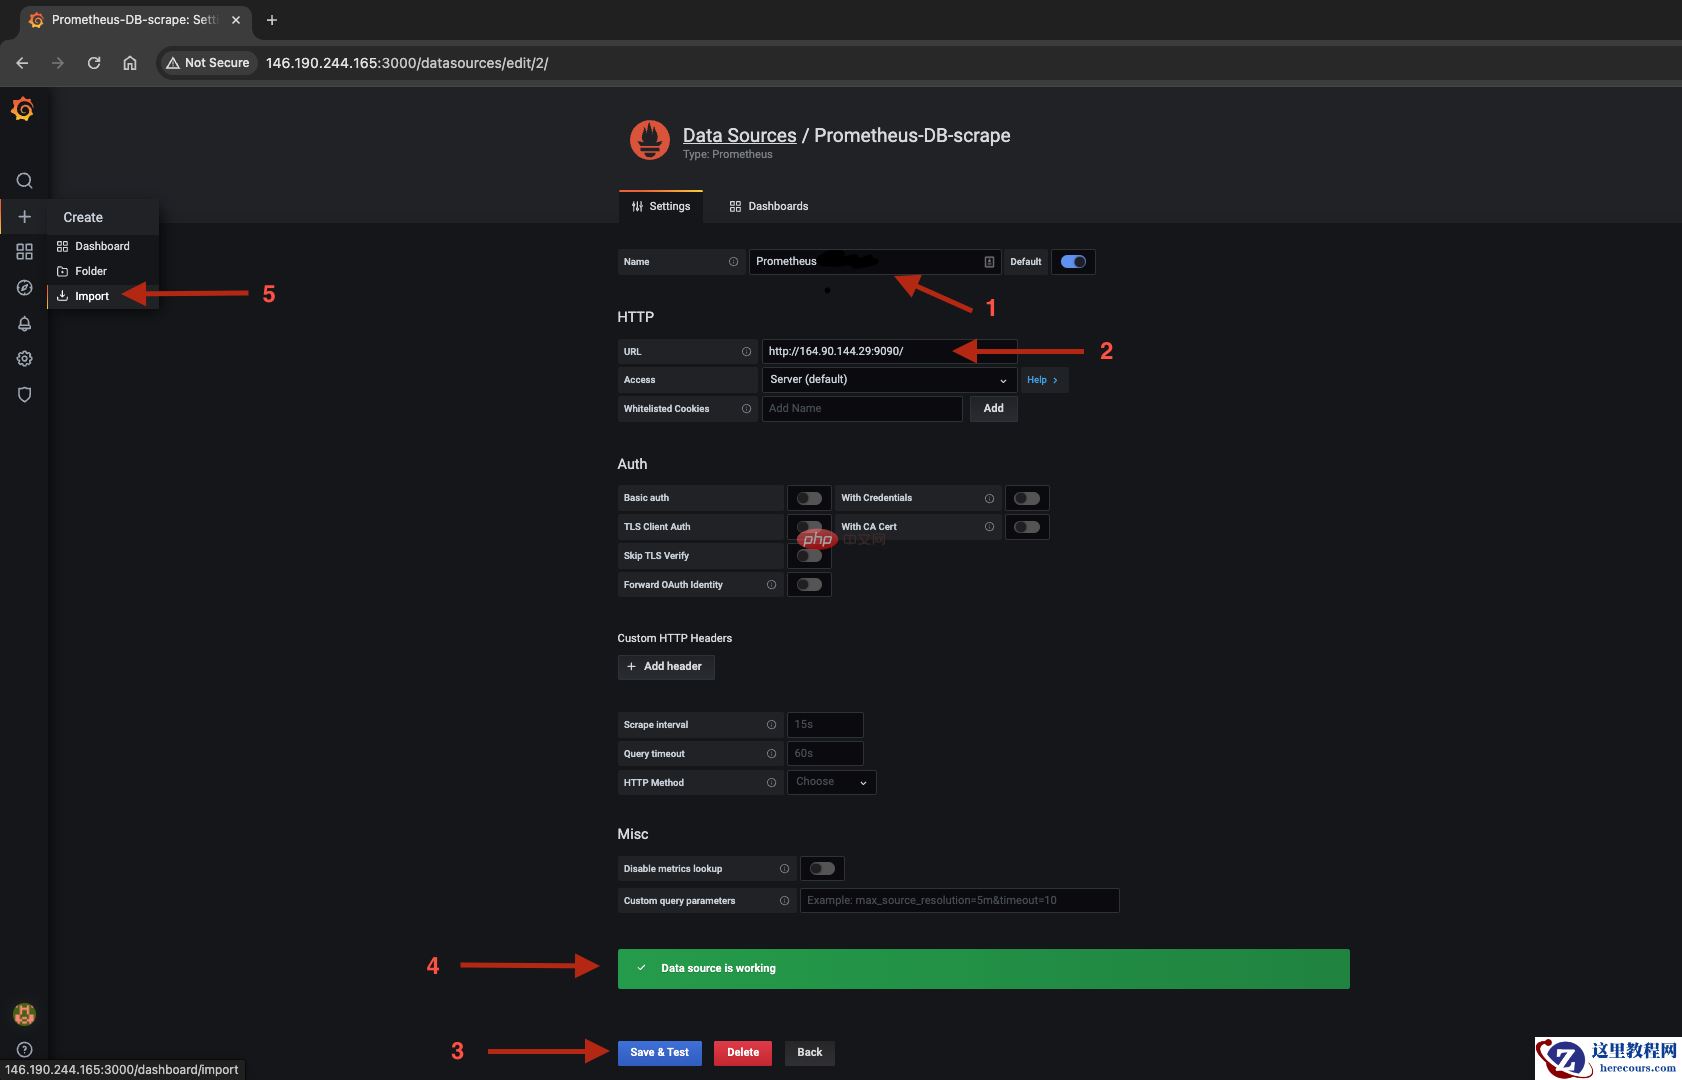Click the URL input field
The height and width of the screenshot is (1080, 1682).
(889, 352)
